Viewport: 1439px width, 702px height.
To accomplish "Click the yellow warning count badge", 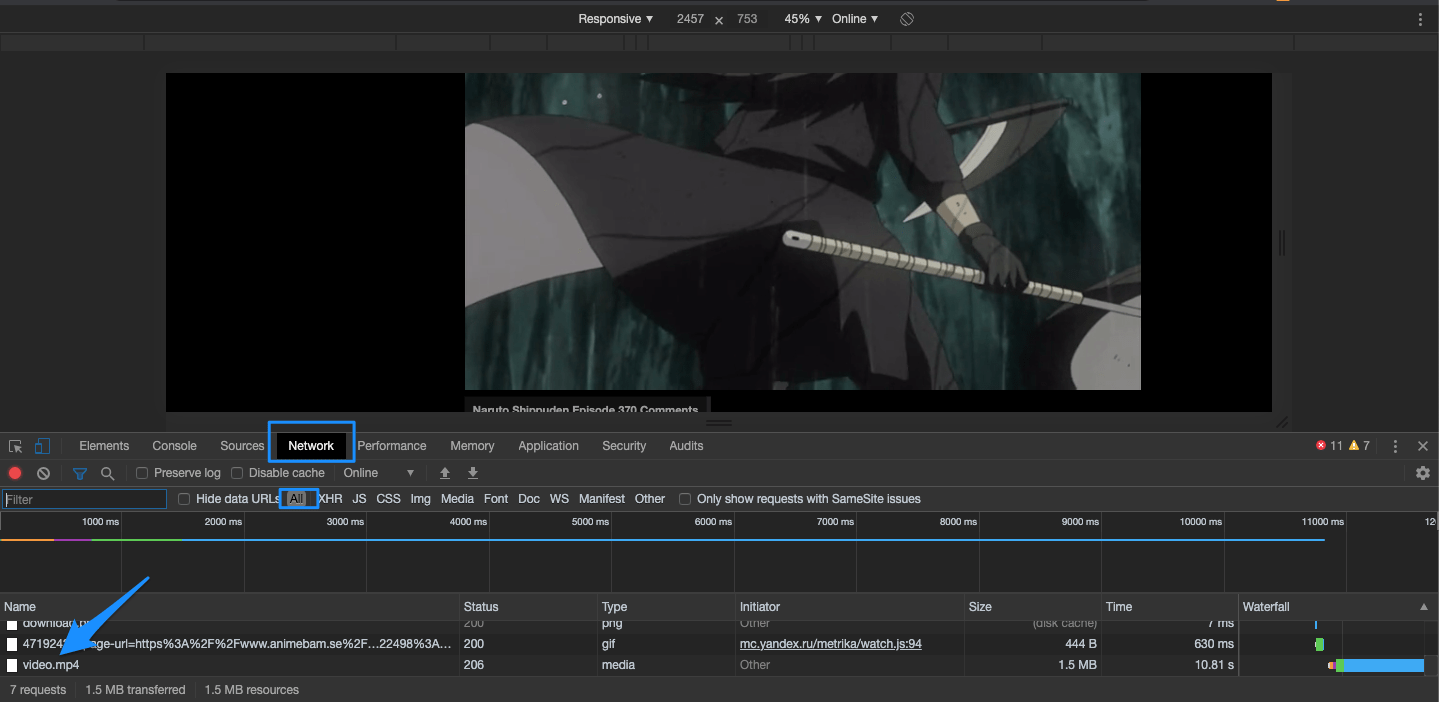I will tap(1359, 446).
